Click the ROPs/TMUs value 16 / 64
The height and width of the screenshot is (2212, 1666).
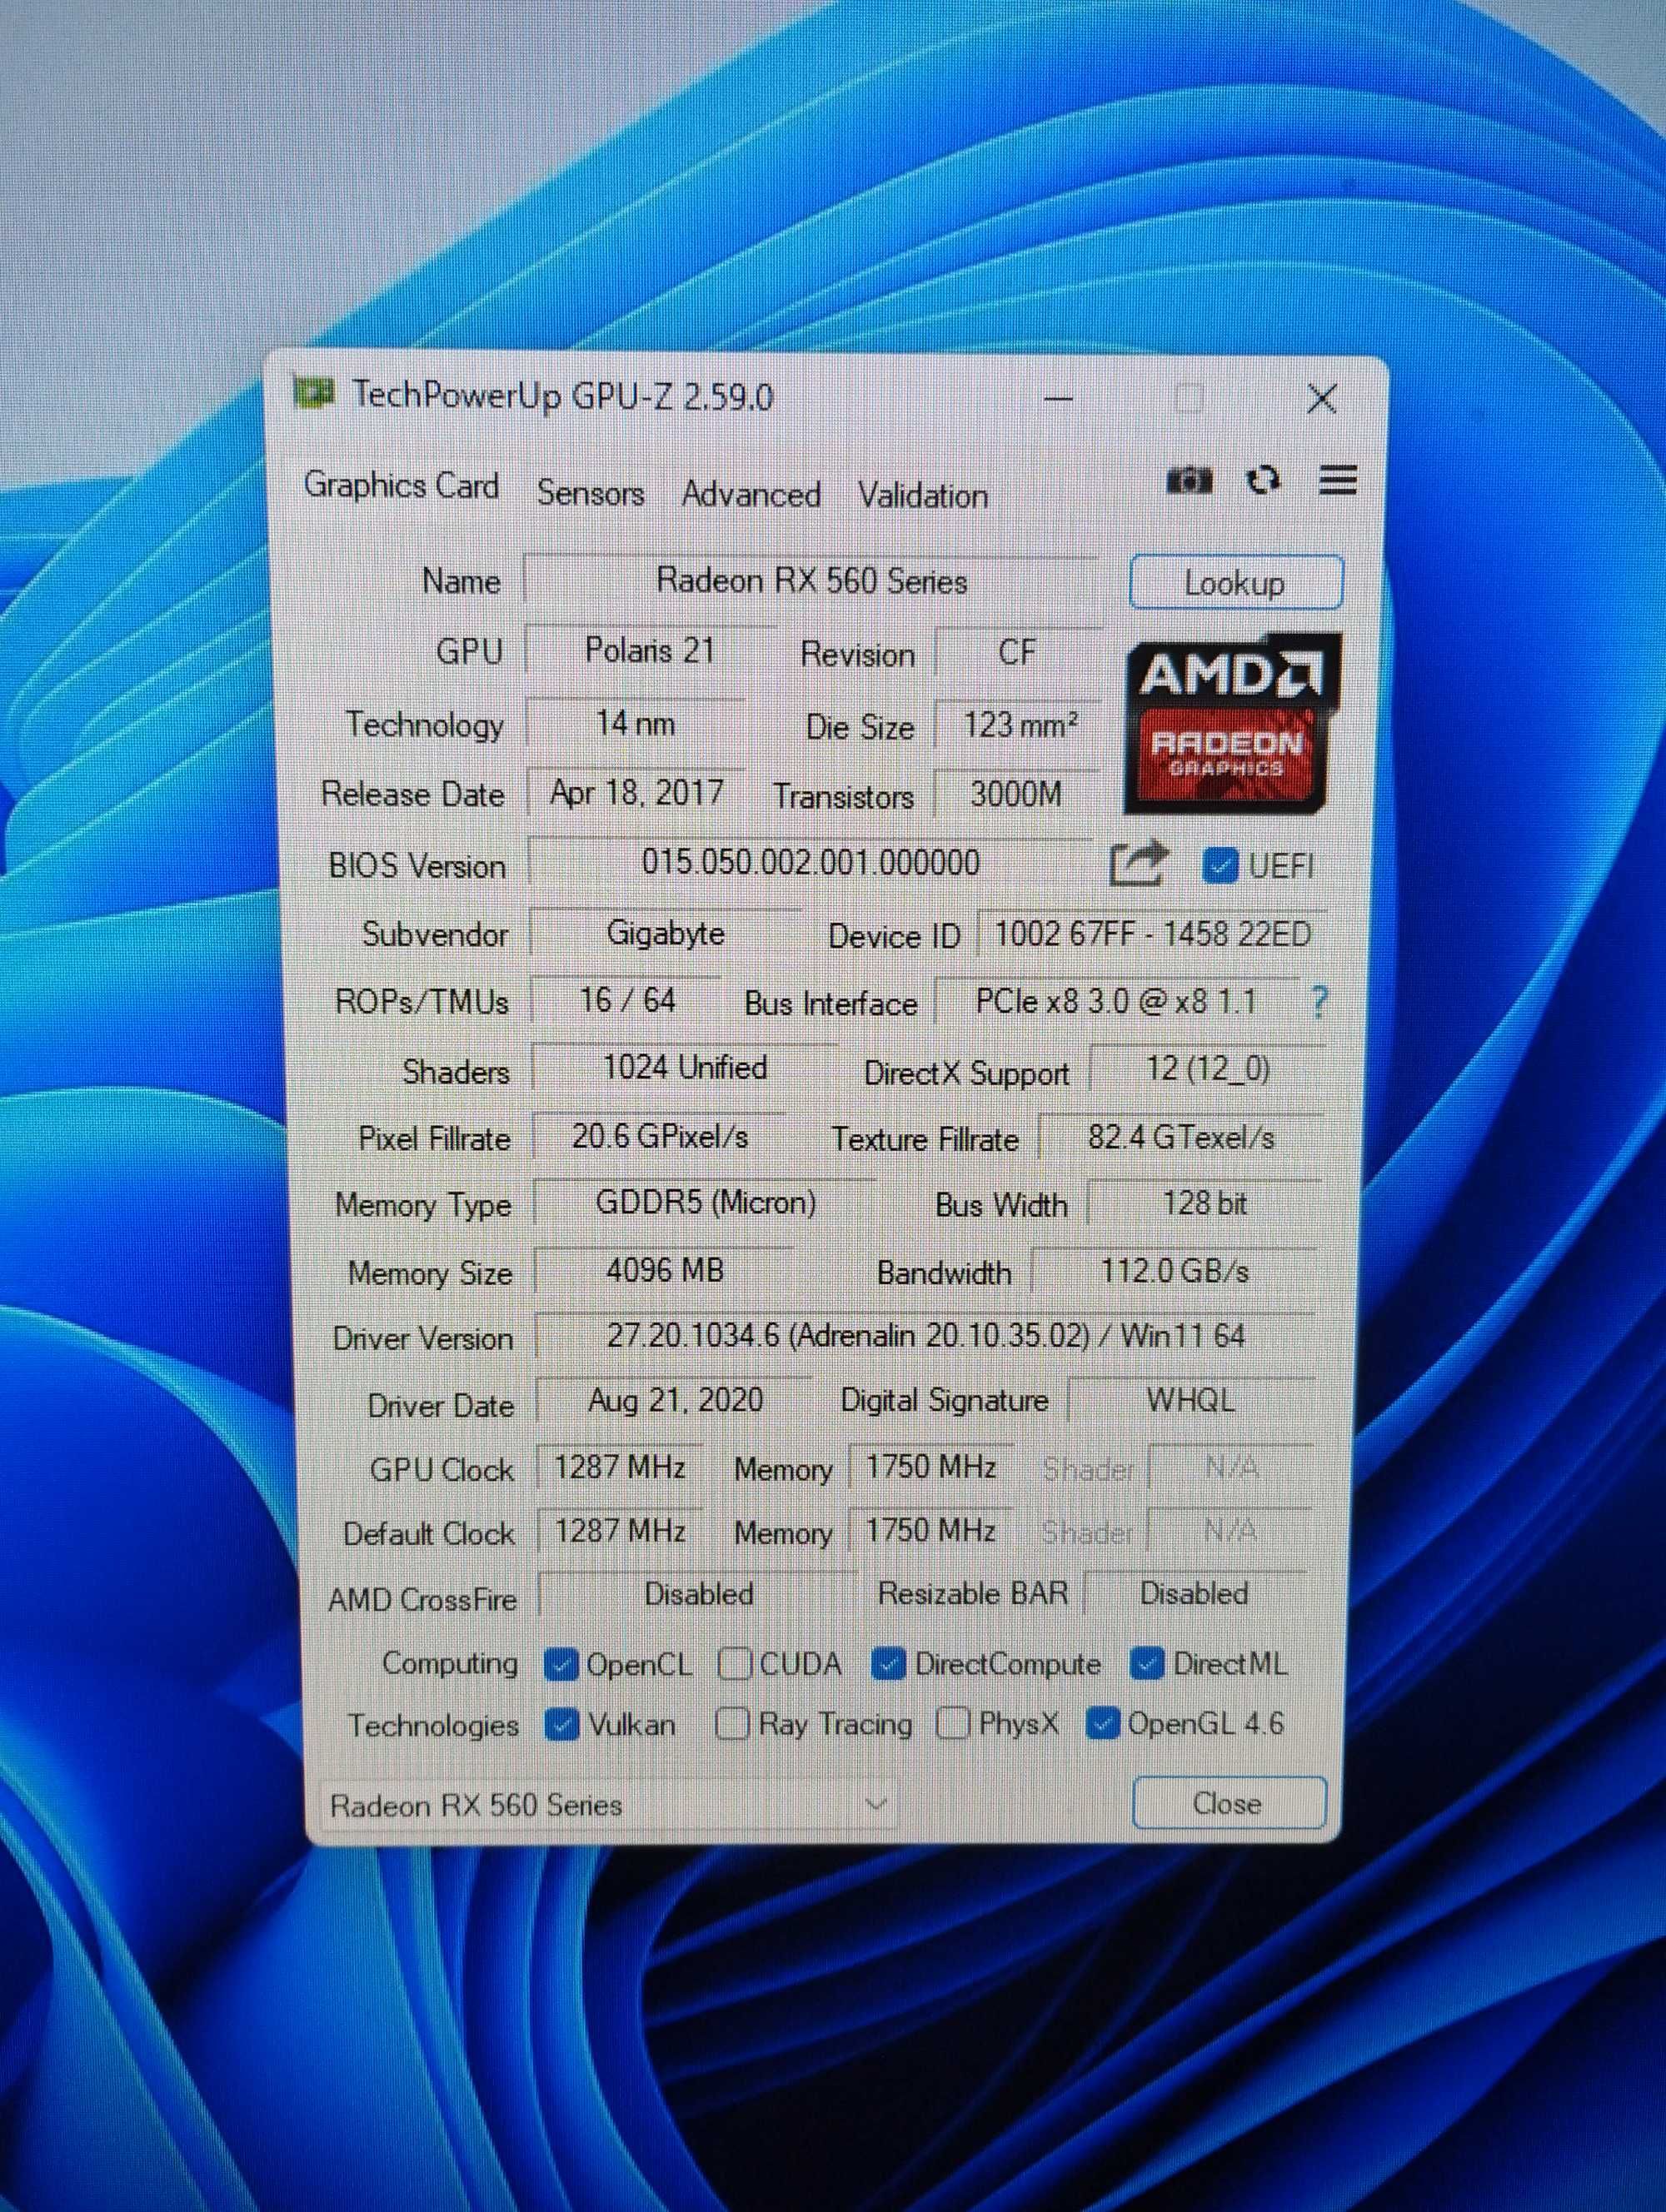point(627,1000)
